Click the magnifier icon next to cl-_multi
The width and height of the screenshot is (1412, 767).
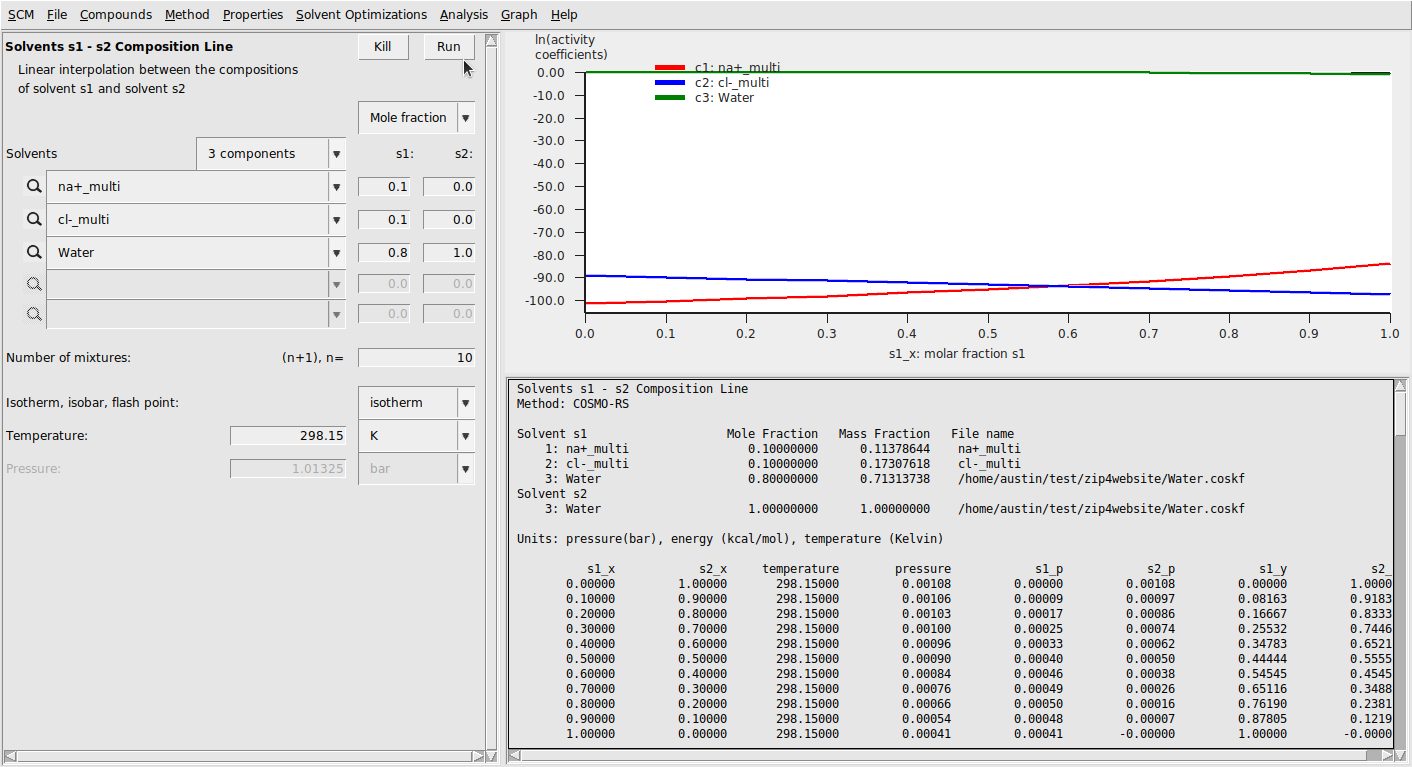tap(34, 220)
